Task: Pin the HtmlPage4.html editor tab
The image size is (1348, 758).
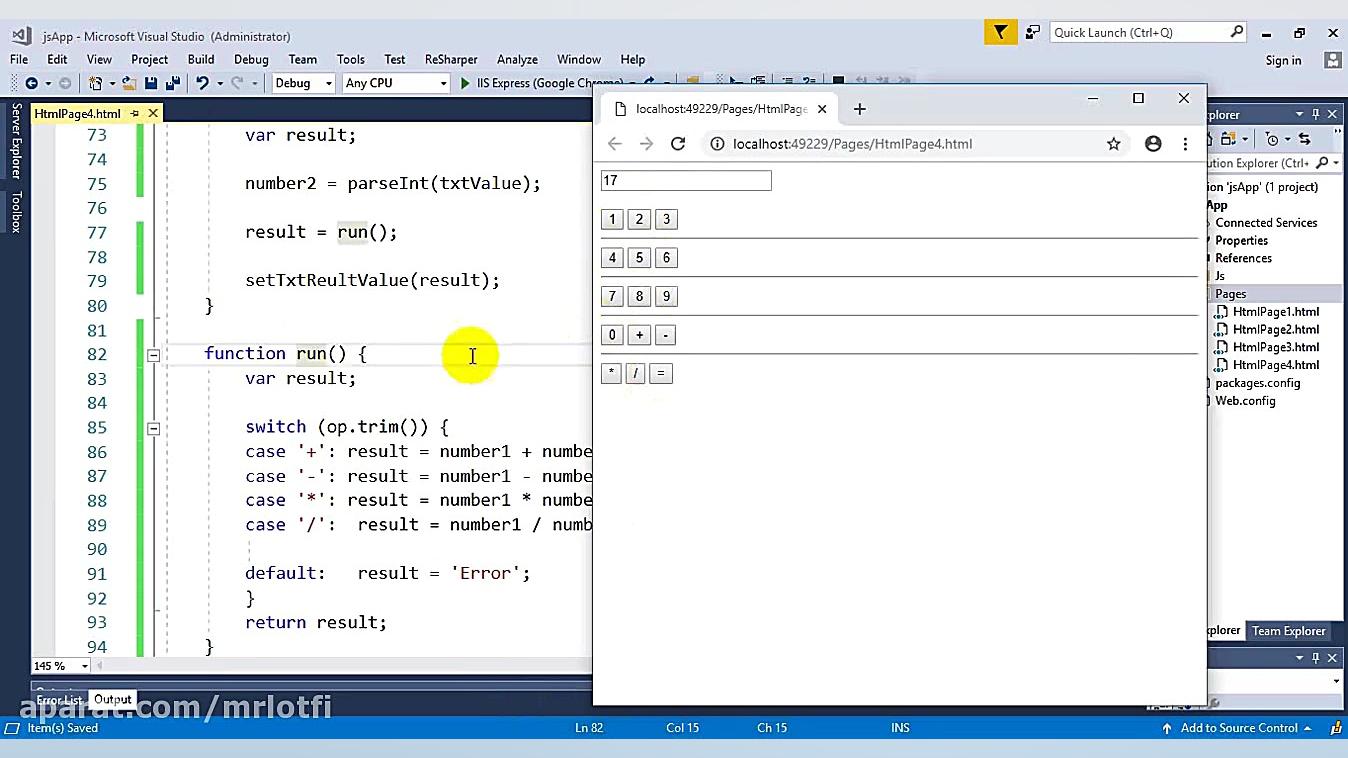Action: click(135, 113)
